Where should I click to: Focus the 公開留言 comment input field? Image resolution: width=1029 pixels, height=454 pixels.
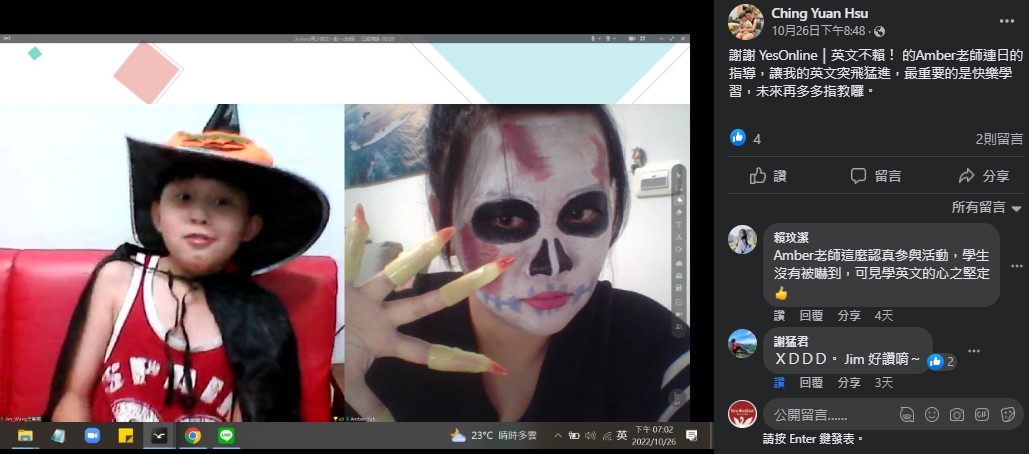pyautogui.click(x=892, y=415)
